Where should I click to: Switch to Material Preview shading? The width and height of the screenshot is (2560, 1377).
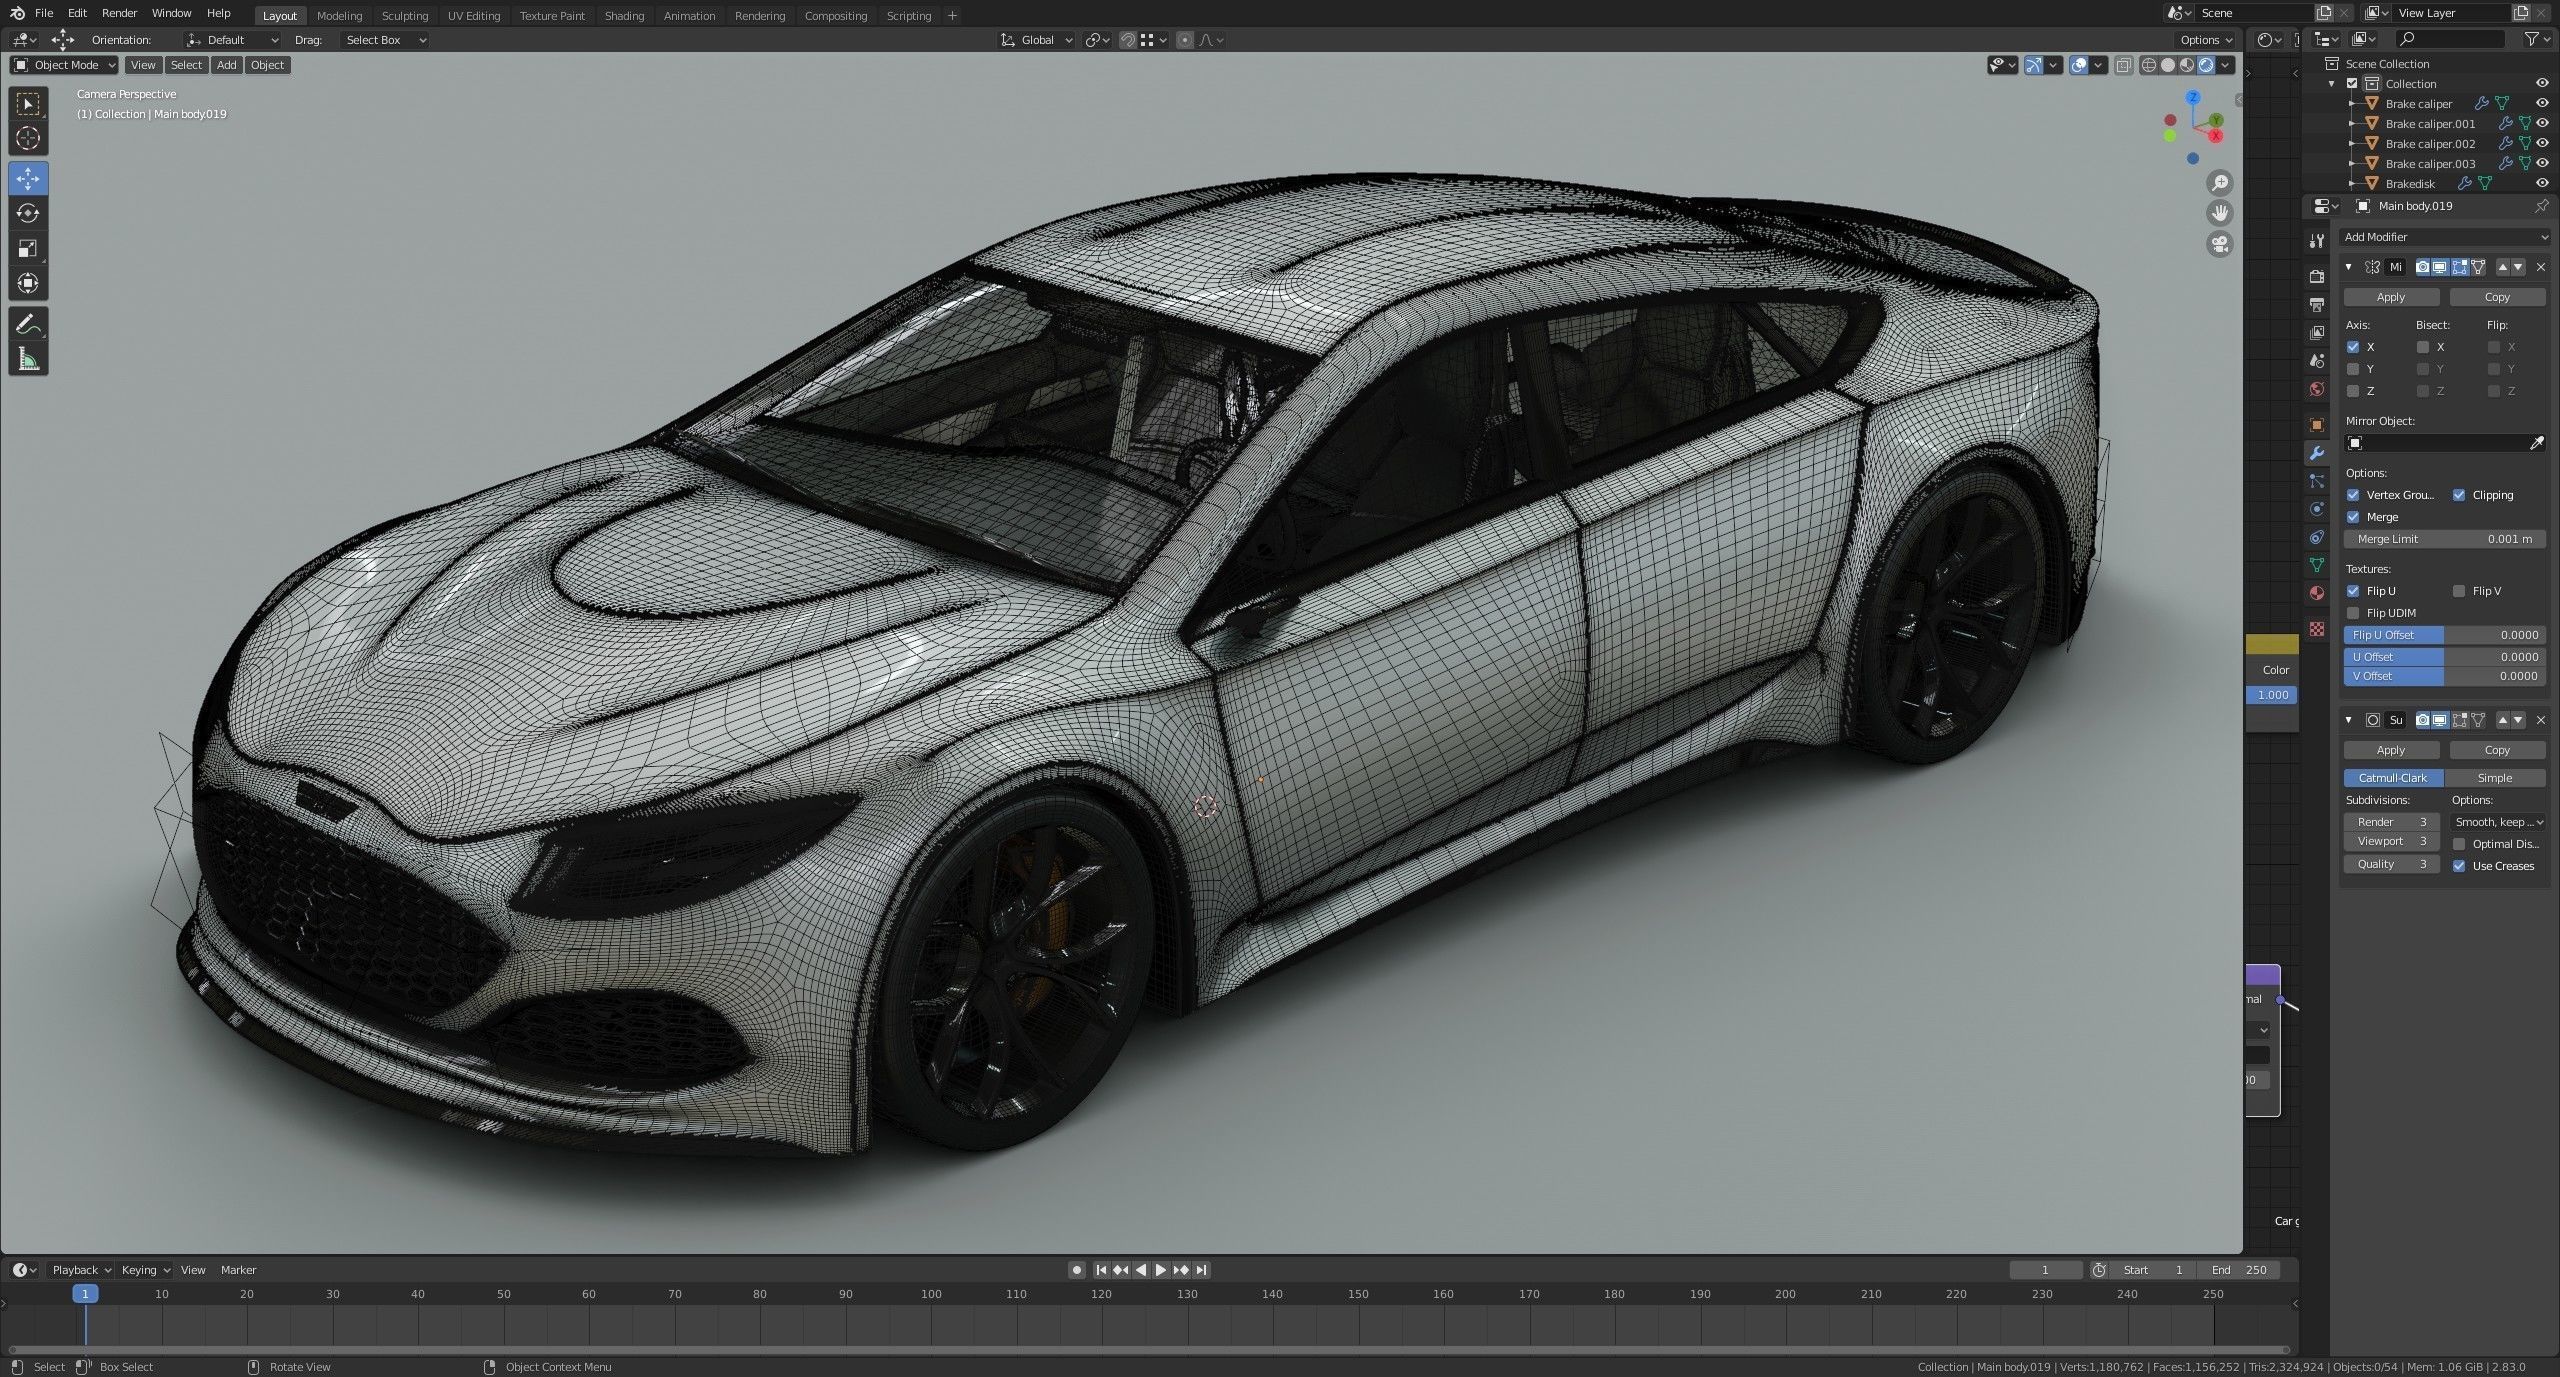(x=2187, y=65)
